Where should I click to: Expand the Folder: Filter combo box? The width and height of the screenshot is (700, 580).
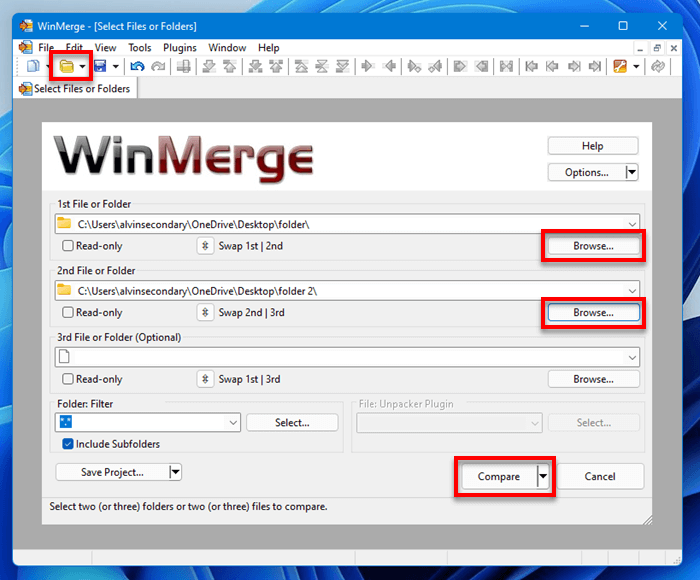point(233,422)
